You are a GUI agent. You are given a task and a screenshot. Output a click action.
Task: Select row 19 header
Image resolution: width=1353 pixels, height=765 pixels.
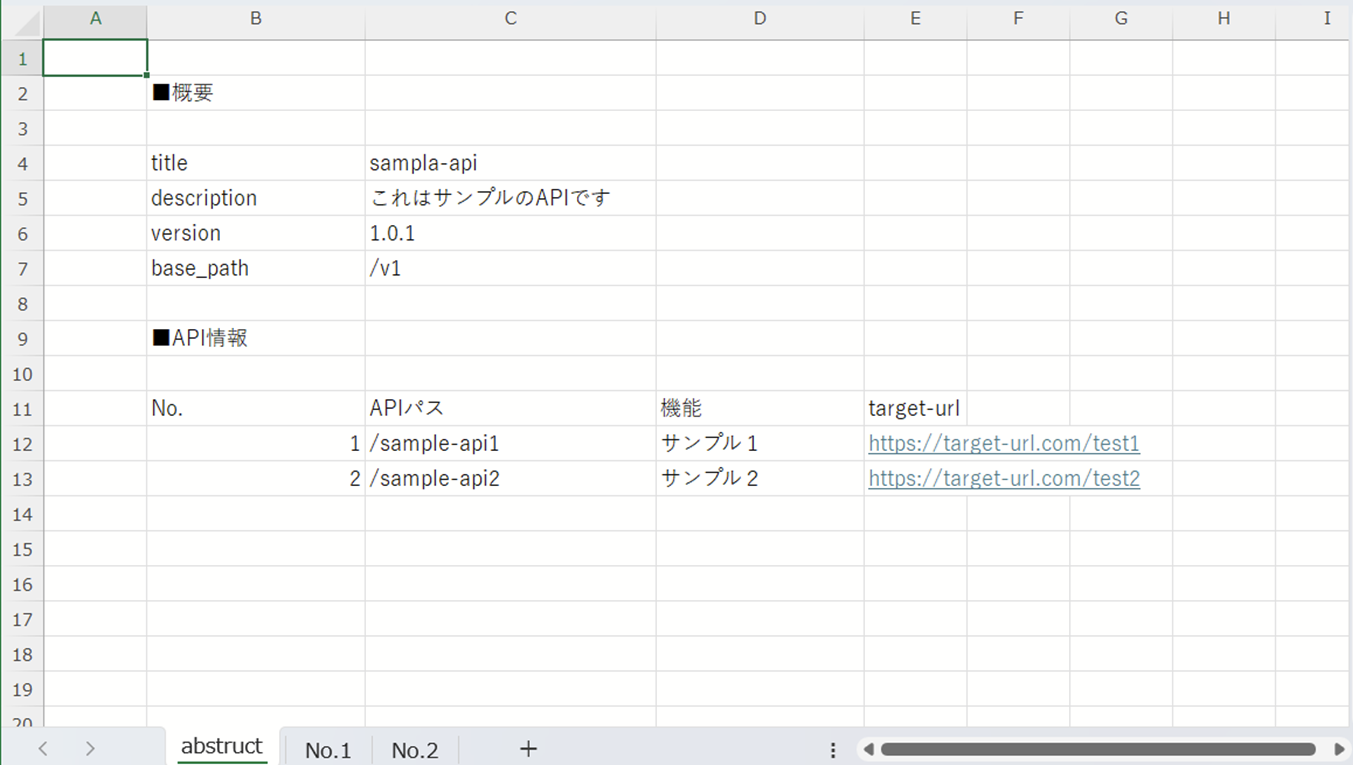22,689
